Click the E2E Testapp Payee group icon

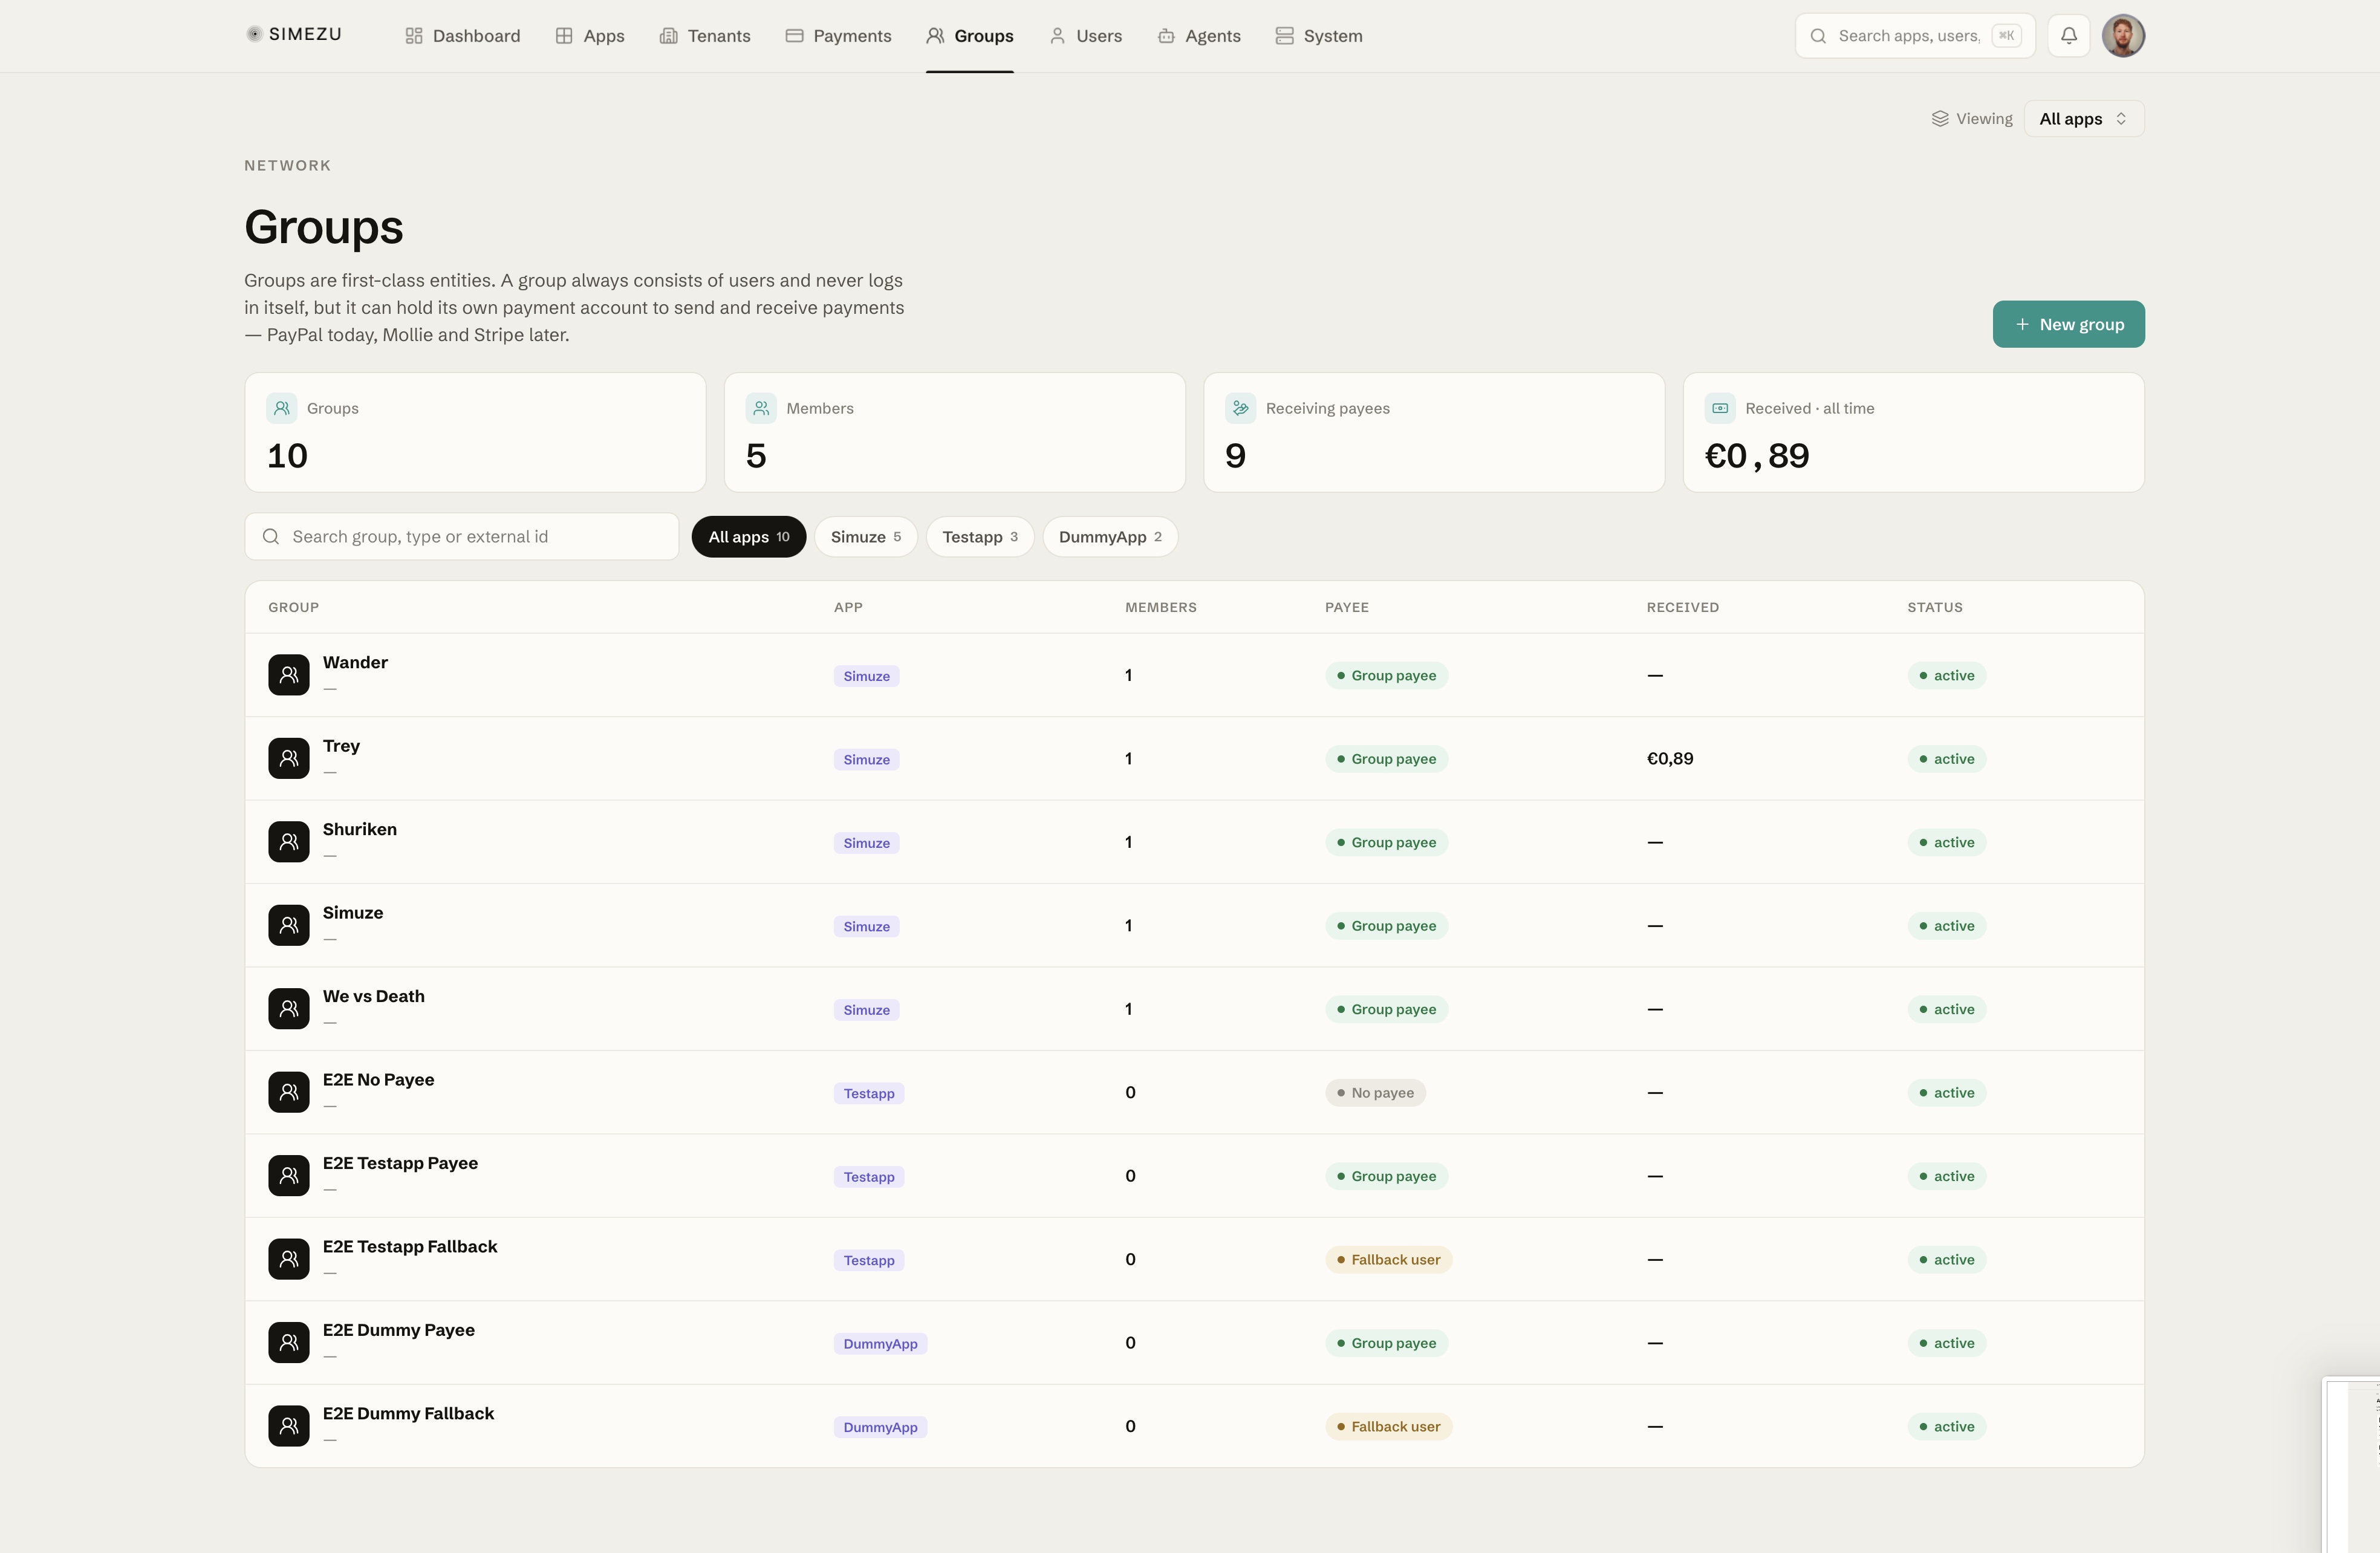pos(288,1176)
